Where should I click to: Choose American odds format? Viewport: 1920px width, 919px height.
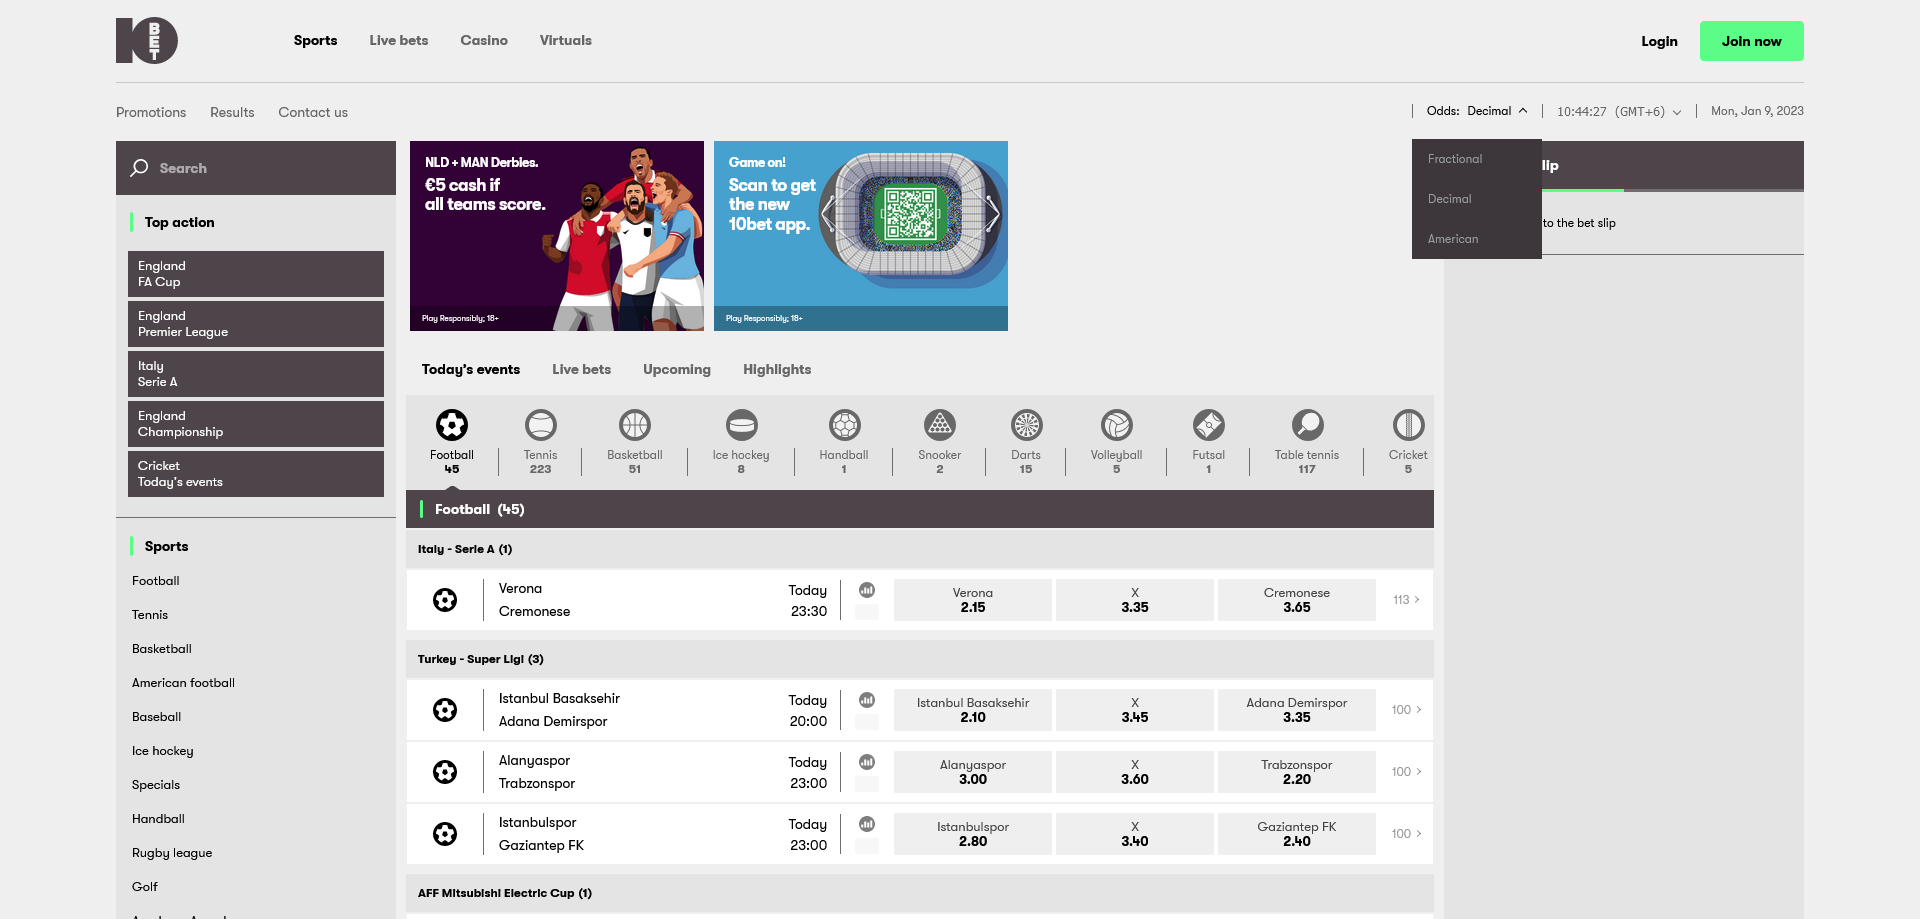1477,239
